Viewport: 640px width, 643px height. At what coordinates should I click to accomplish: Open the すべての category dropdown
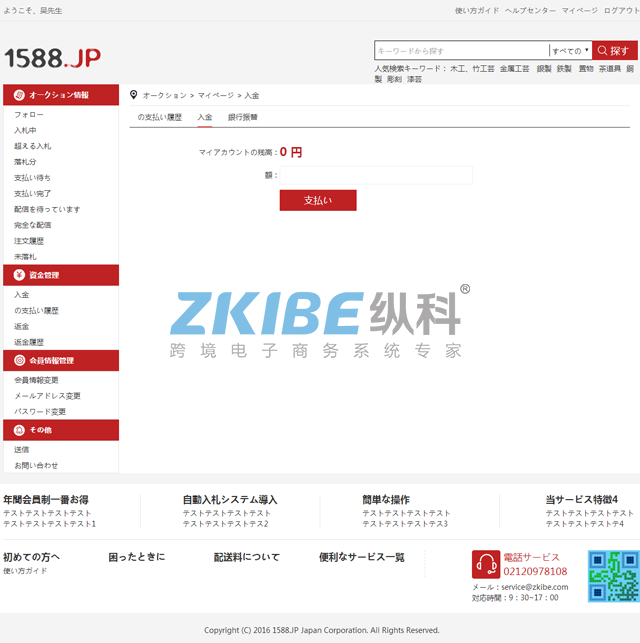point(570,51)
